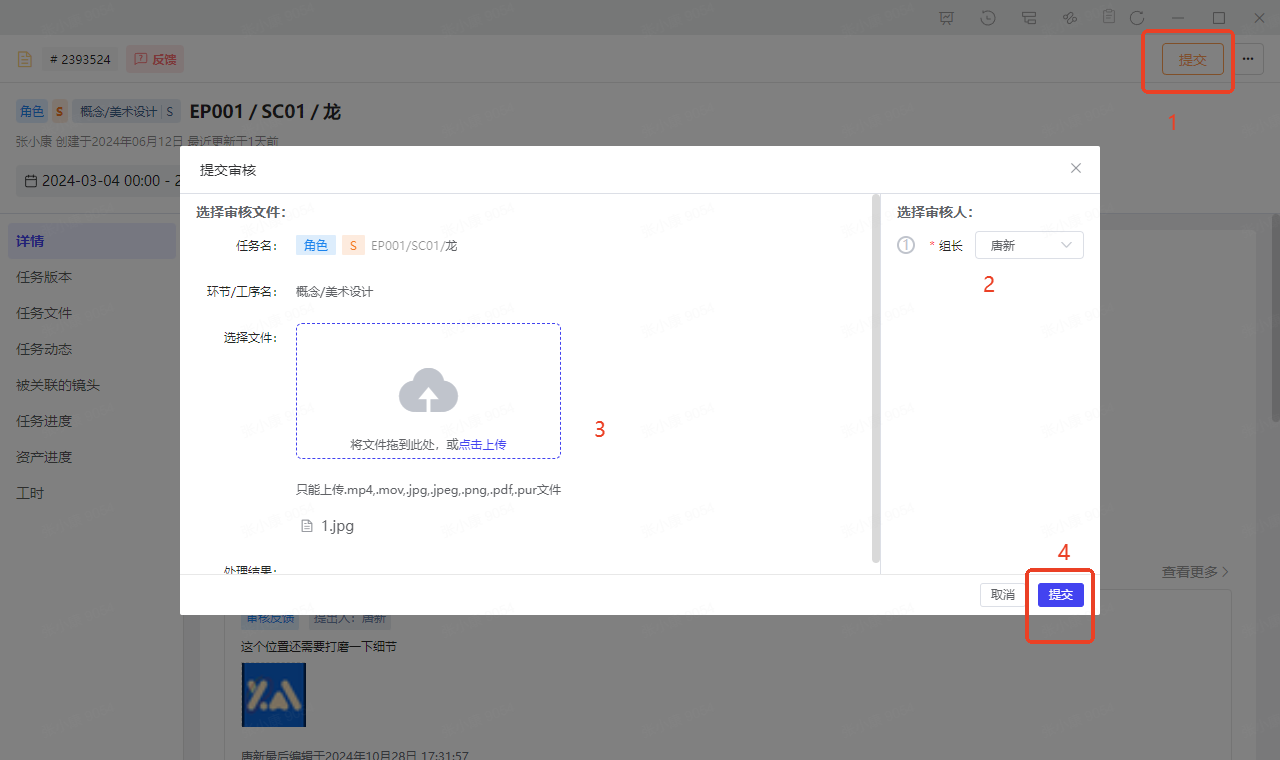Select the 任务版本 sidebar tab

(44, 277)
